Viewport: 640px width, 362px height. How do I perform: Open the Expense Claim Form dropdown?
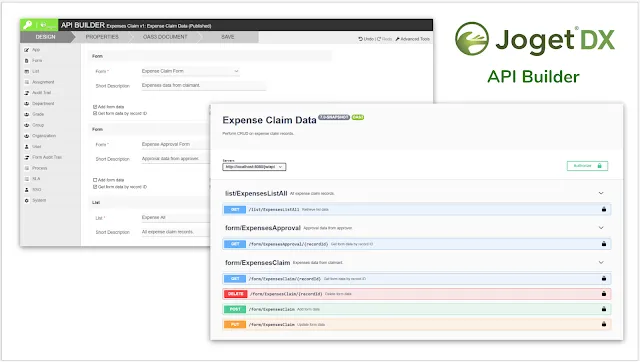pos(190,71)
